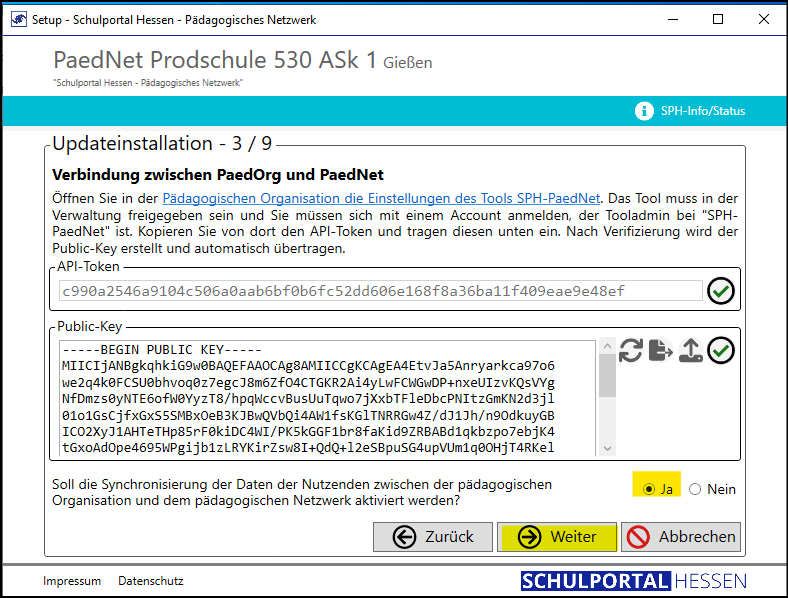
Task: Click into the API-Token input field
Action: click(x=381, y=291)
